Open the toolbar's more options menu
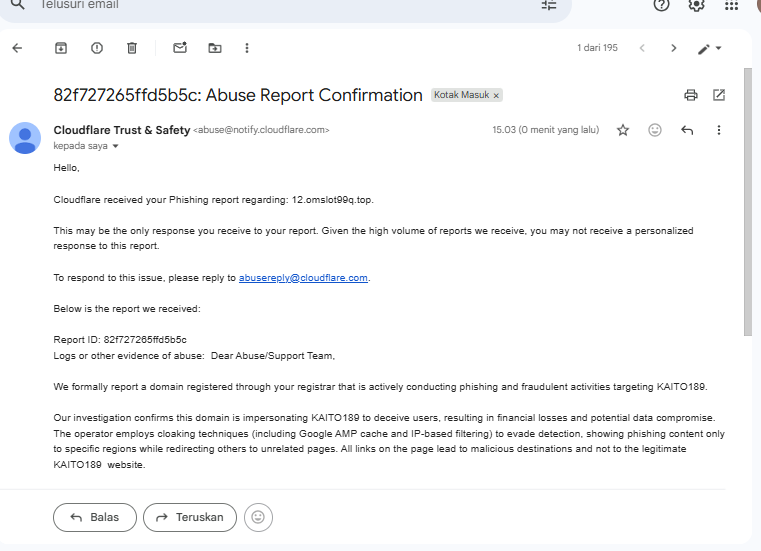The image size is (761, 551). click(x=247, y=48)
